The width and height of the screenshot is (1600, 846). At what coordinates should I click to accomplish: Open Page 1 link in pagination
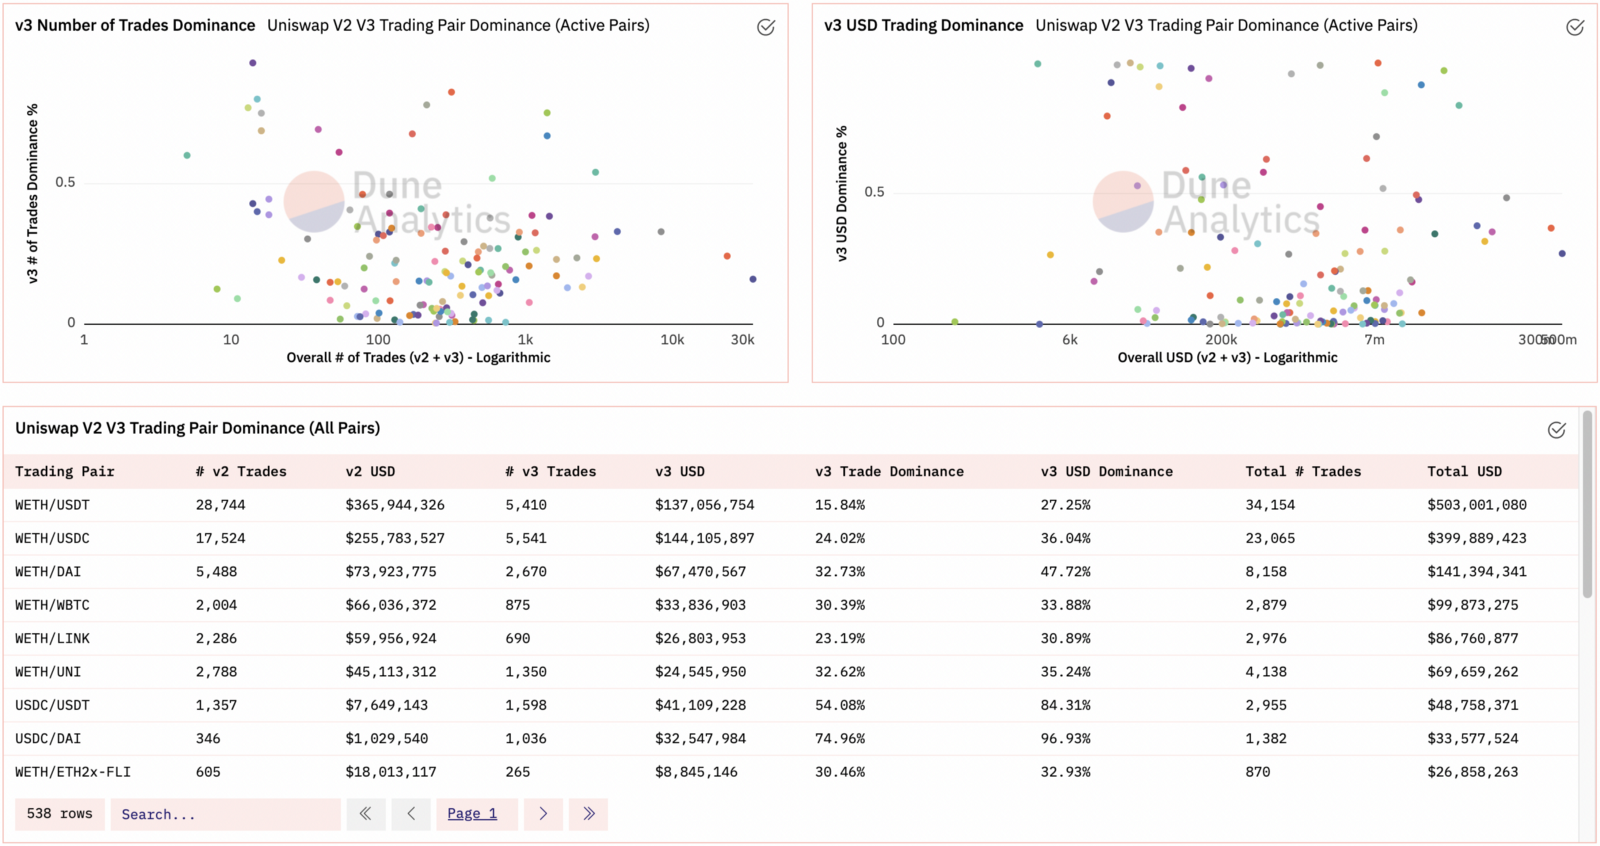(x=472, y=814)
